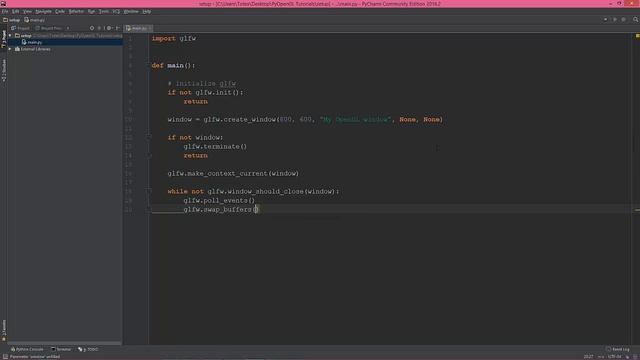The height and width of the screenshot is (360, 640).
Task: Click the PyCharm app icon in title bar
Action: tap(3, 3)
